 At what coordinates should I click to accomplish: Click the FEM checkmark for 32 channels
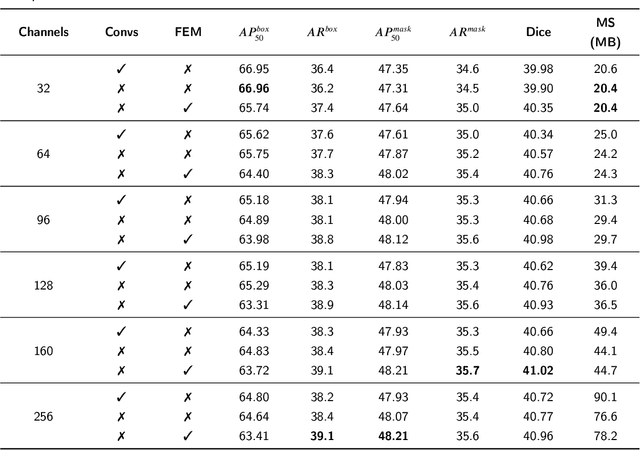tap(187, 108)
